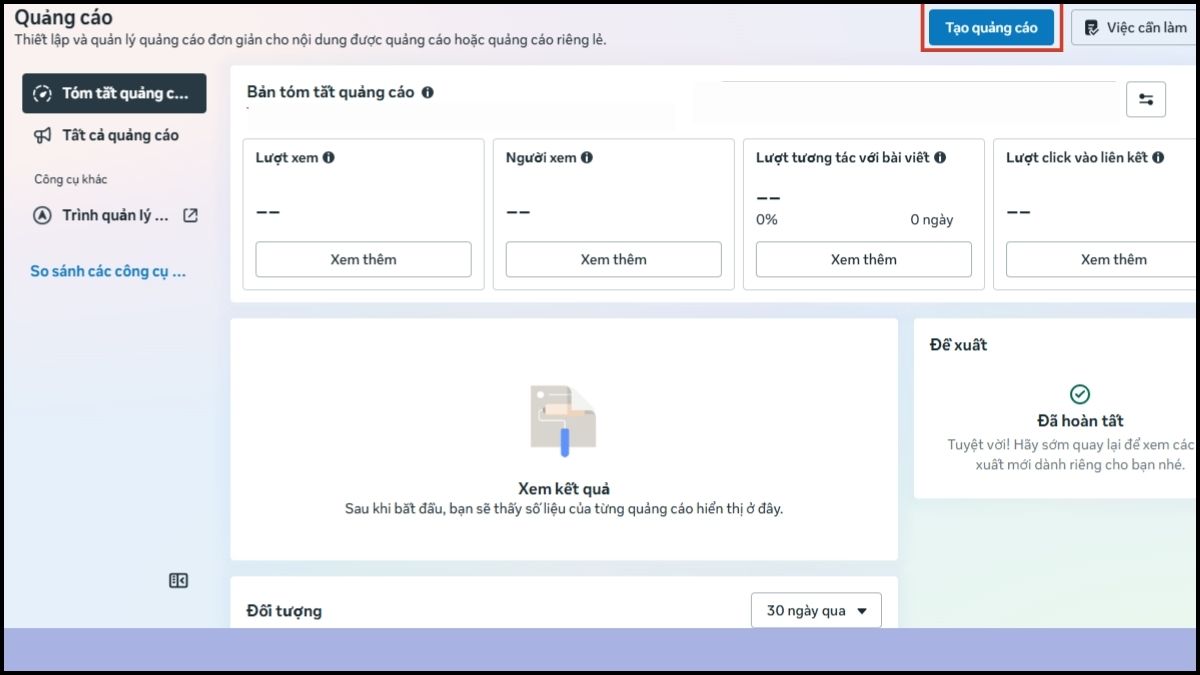Click info icon next to Lượt xem
Screen dimensions: 1200x675
tap(329, 157)
